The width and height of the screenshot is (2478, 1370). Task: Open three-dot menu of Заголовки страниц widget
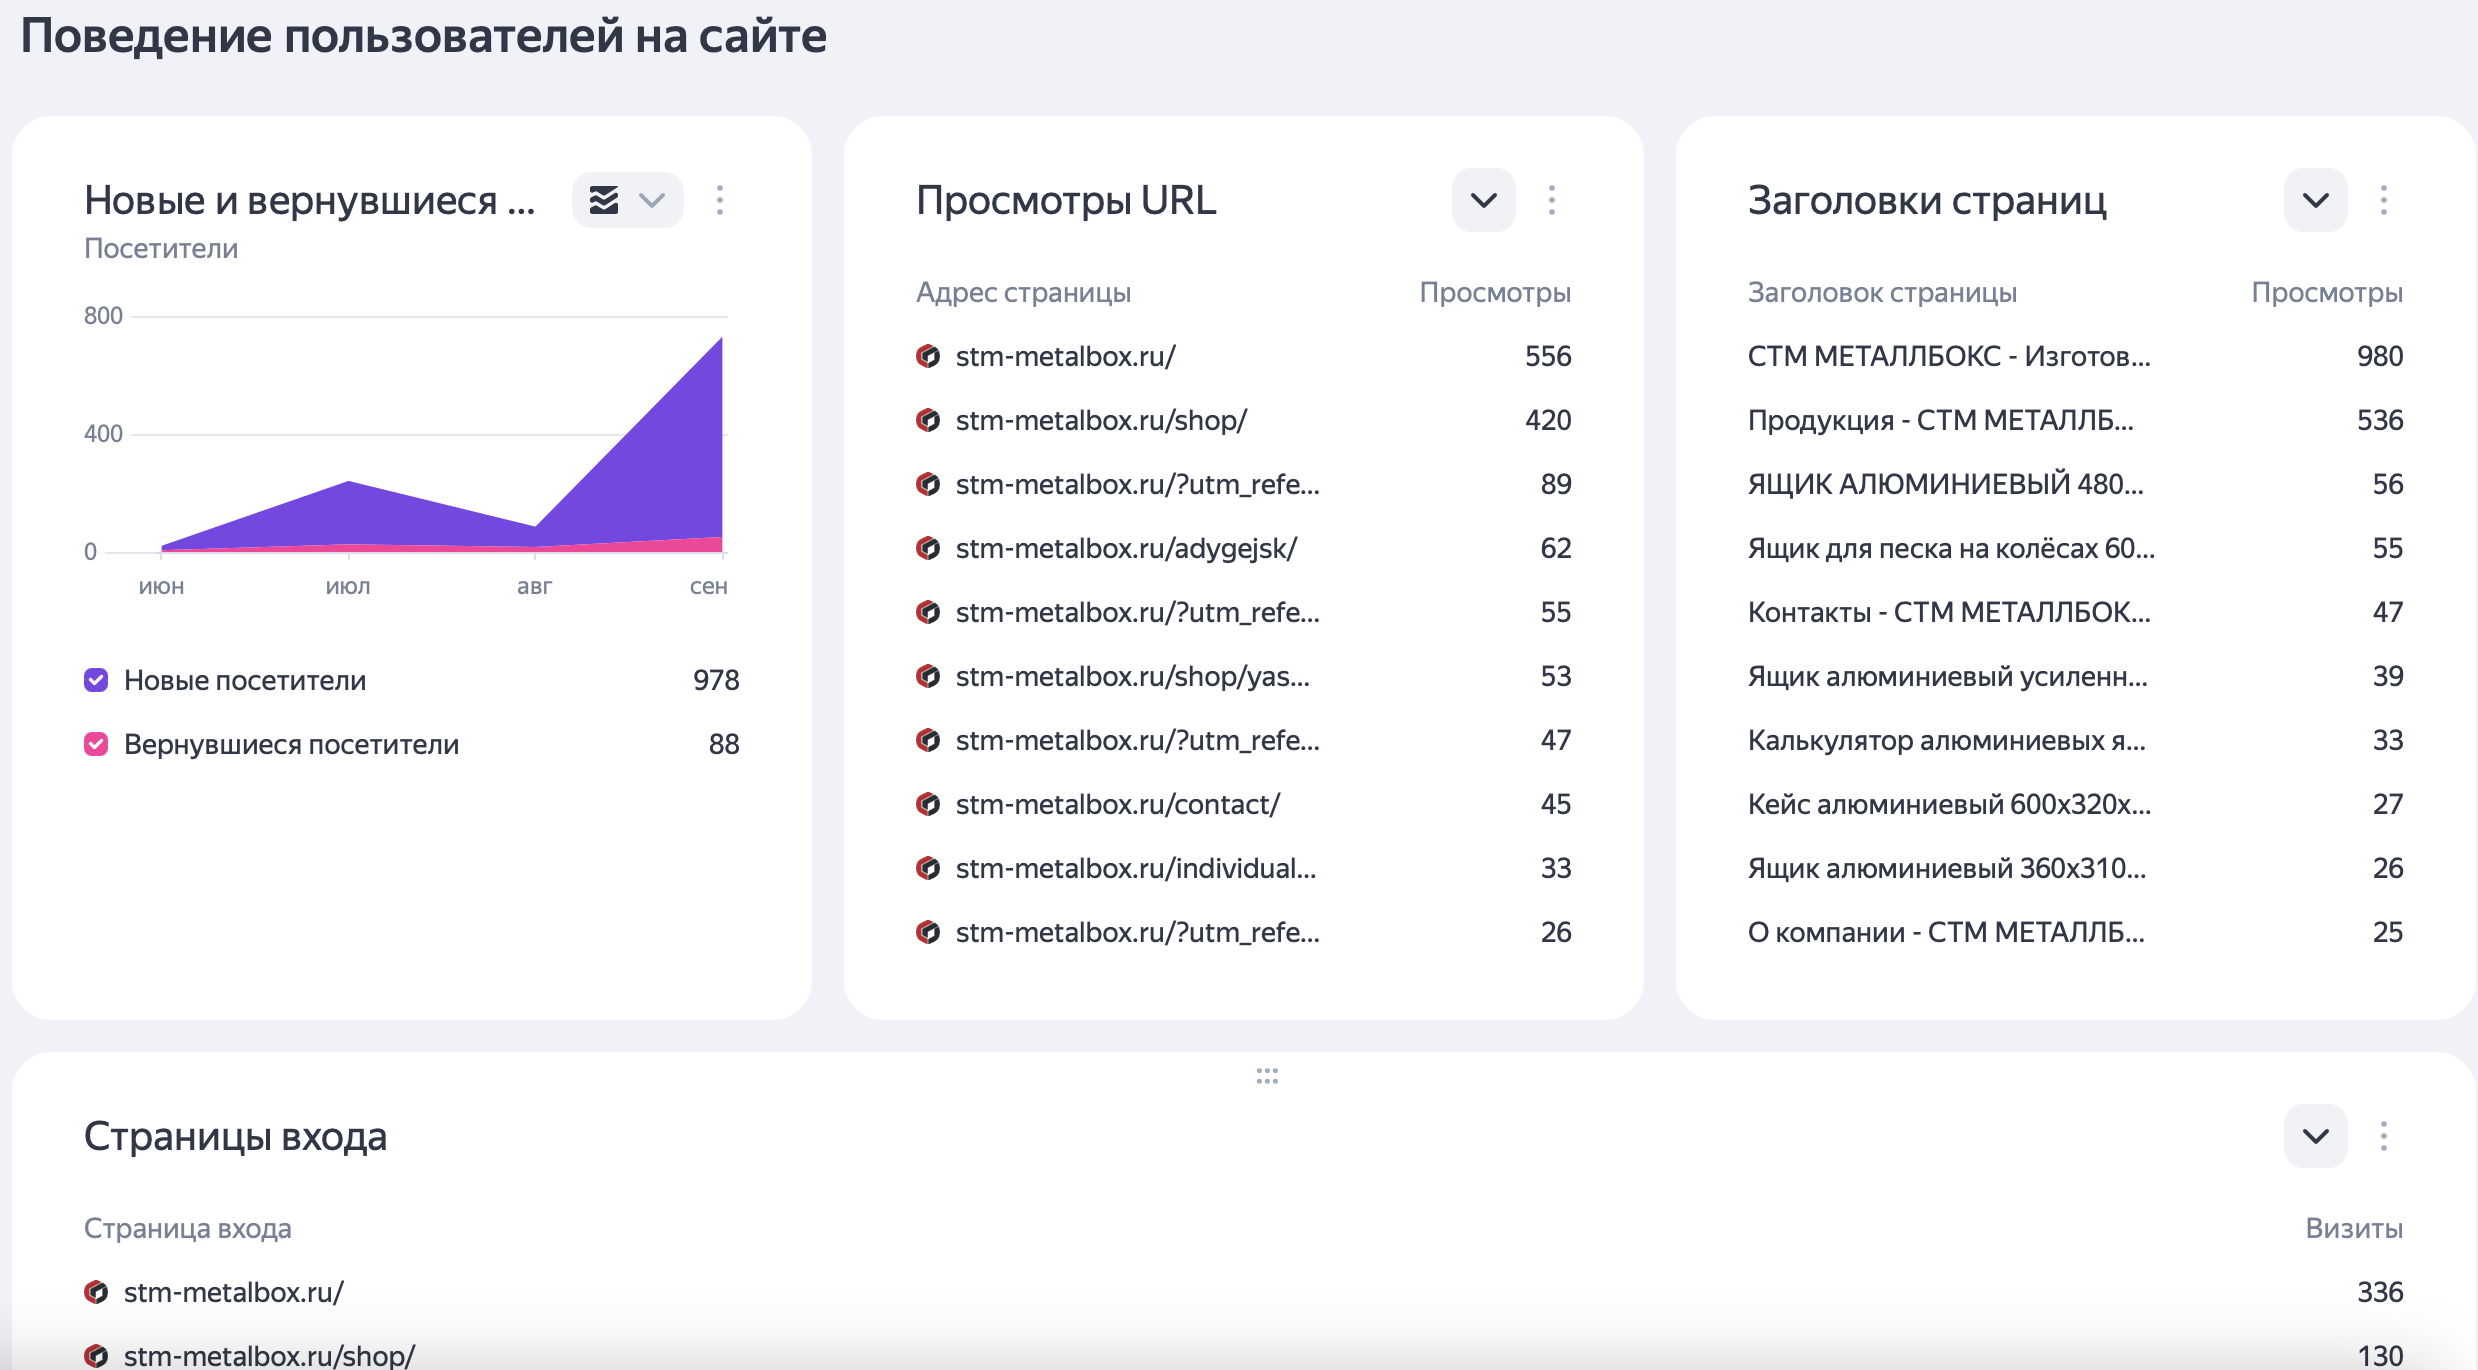[x=2384, y=200]
